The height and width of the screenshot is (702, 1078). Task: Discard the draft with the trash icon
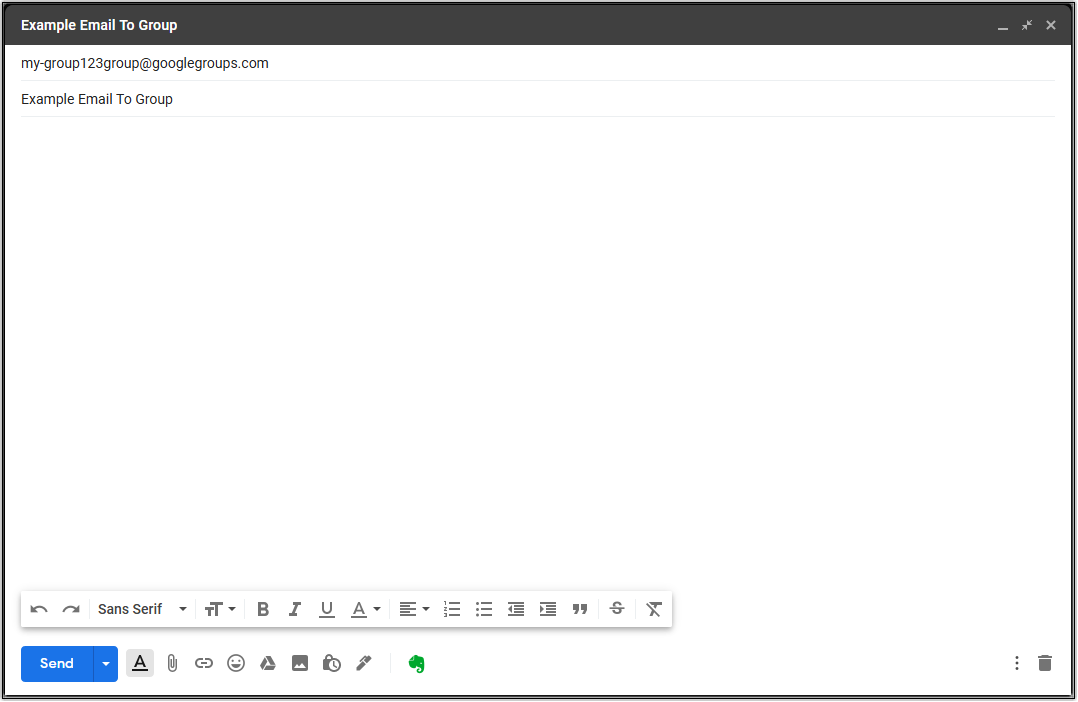point(1045,663)
